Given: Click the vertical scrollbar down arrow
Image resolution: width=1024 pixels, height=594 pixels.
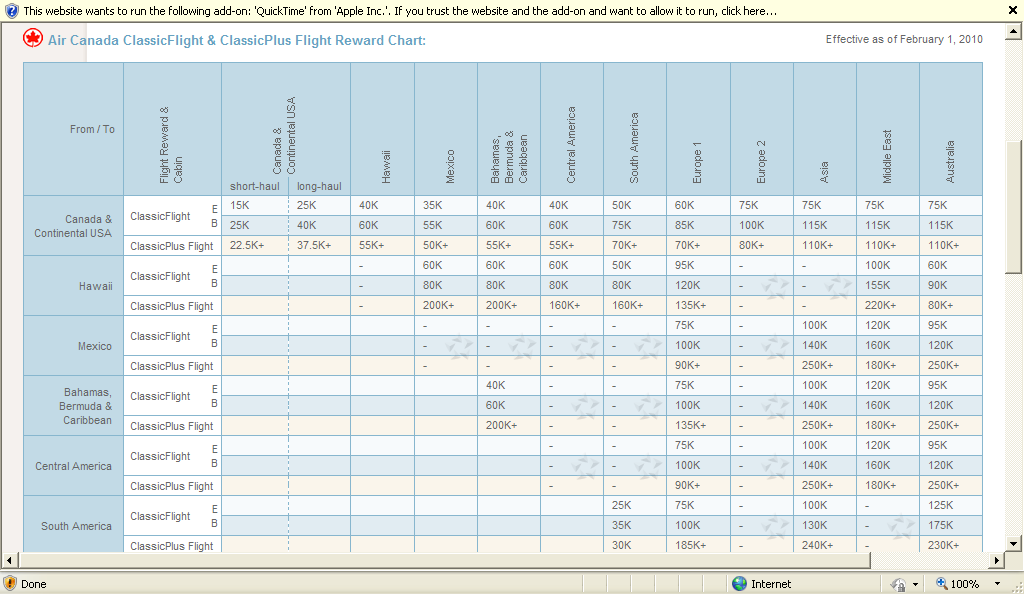Looking at the screenshot, I should 1013,543.
